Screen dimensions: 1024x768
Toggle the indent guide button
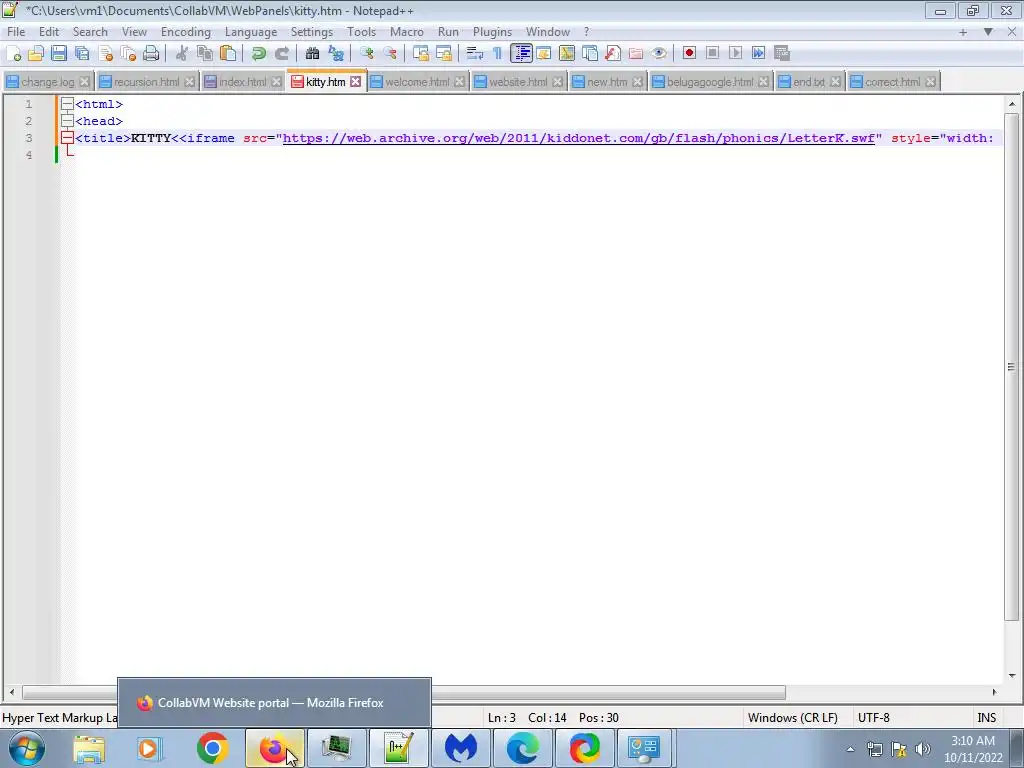521,54
